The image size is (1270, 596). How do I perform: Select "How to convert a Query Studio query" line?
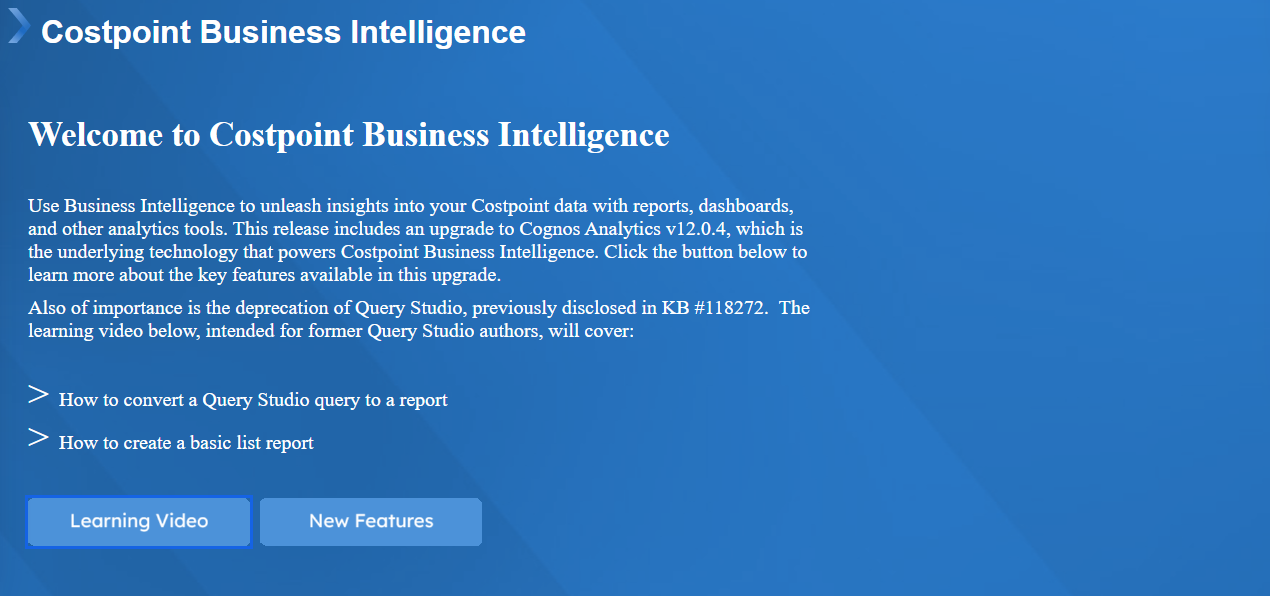[x=253, y=400]
